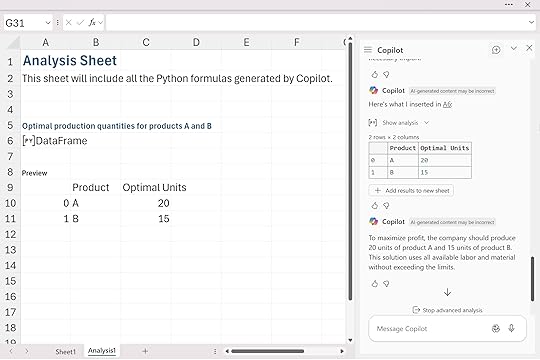This screenshot has height=360, width=540.
Task: Click into the formula bar
Action: tap(316, 23)
